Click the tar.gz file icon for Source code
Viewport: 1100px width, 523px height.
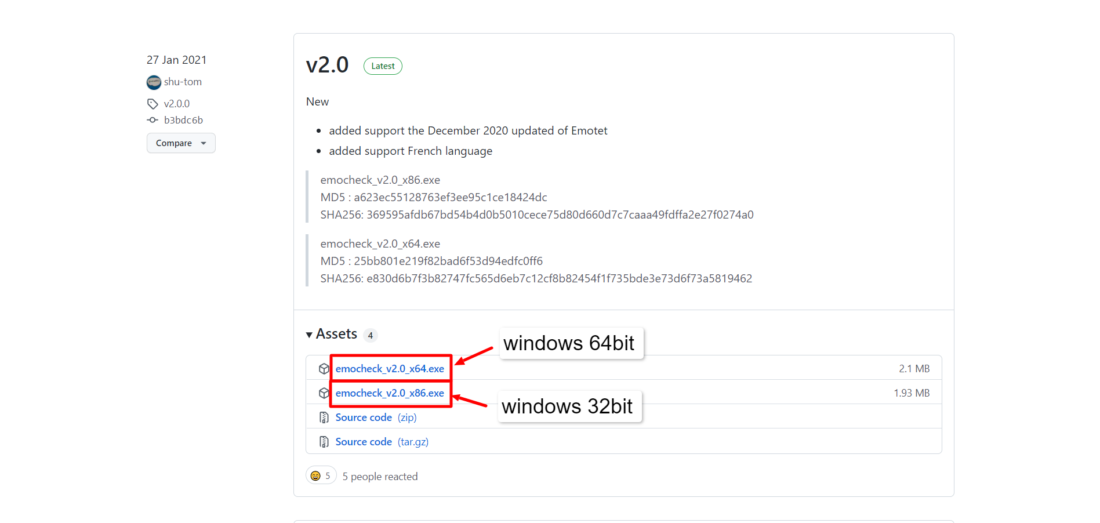coord(323,442)
